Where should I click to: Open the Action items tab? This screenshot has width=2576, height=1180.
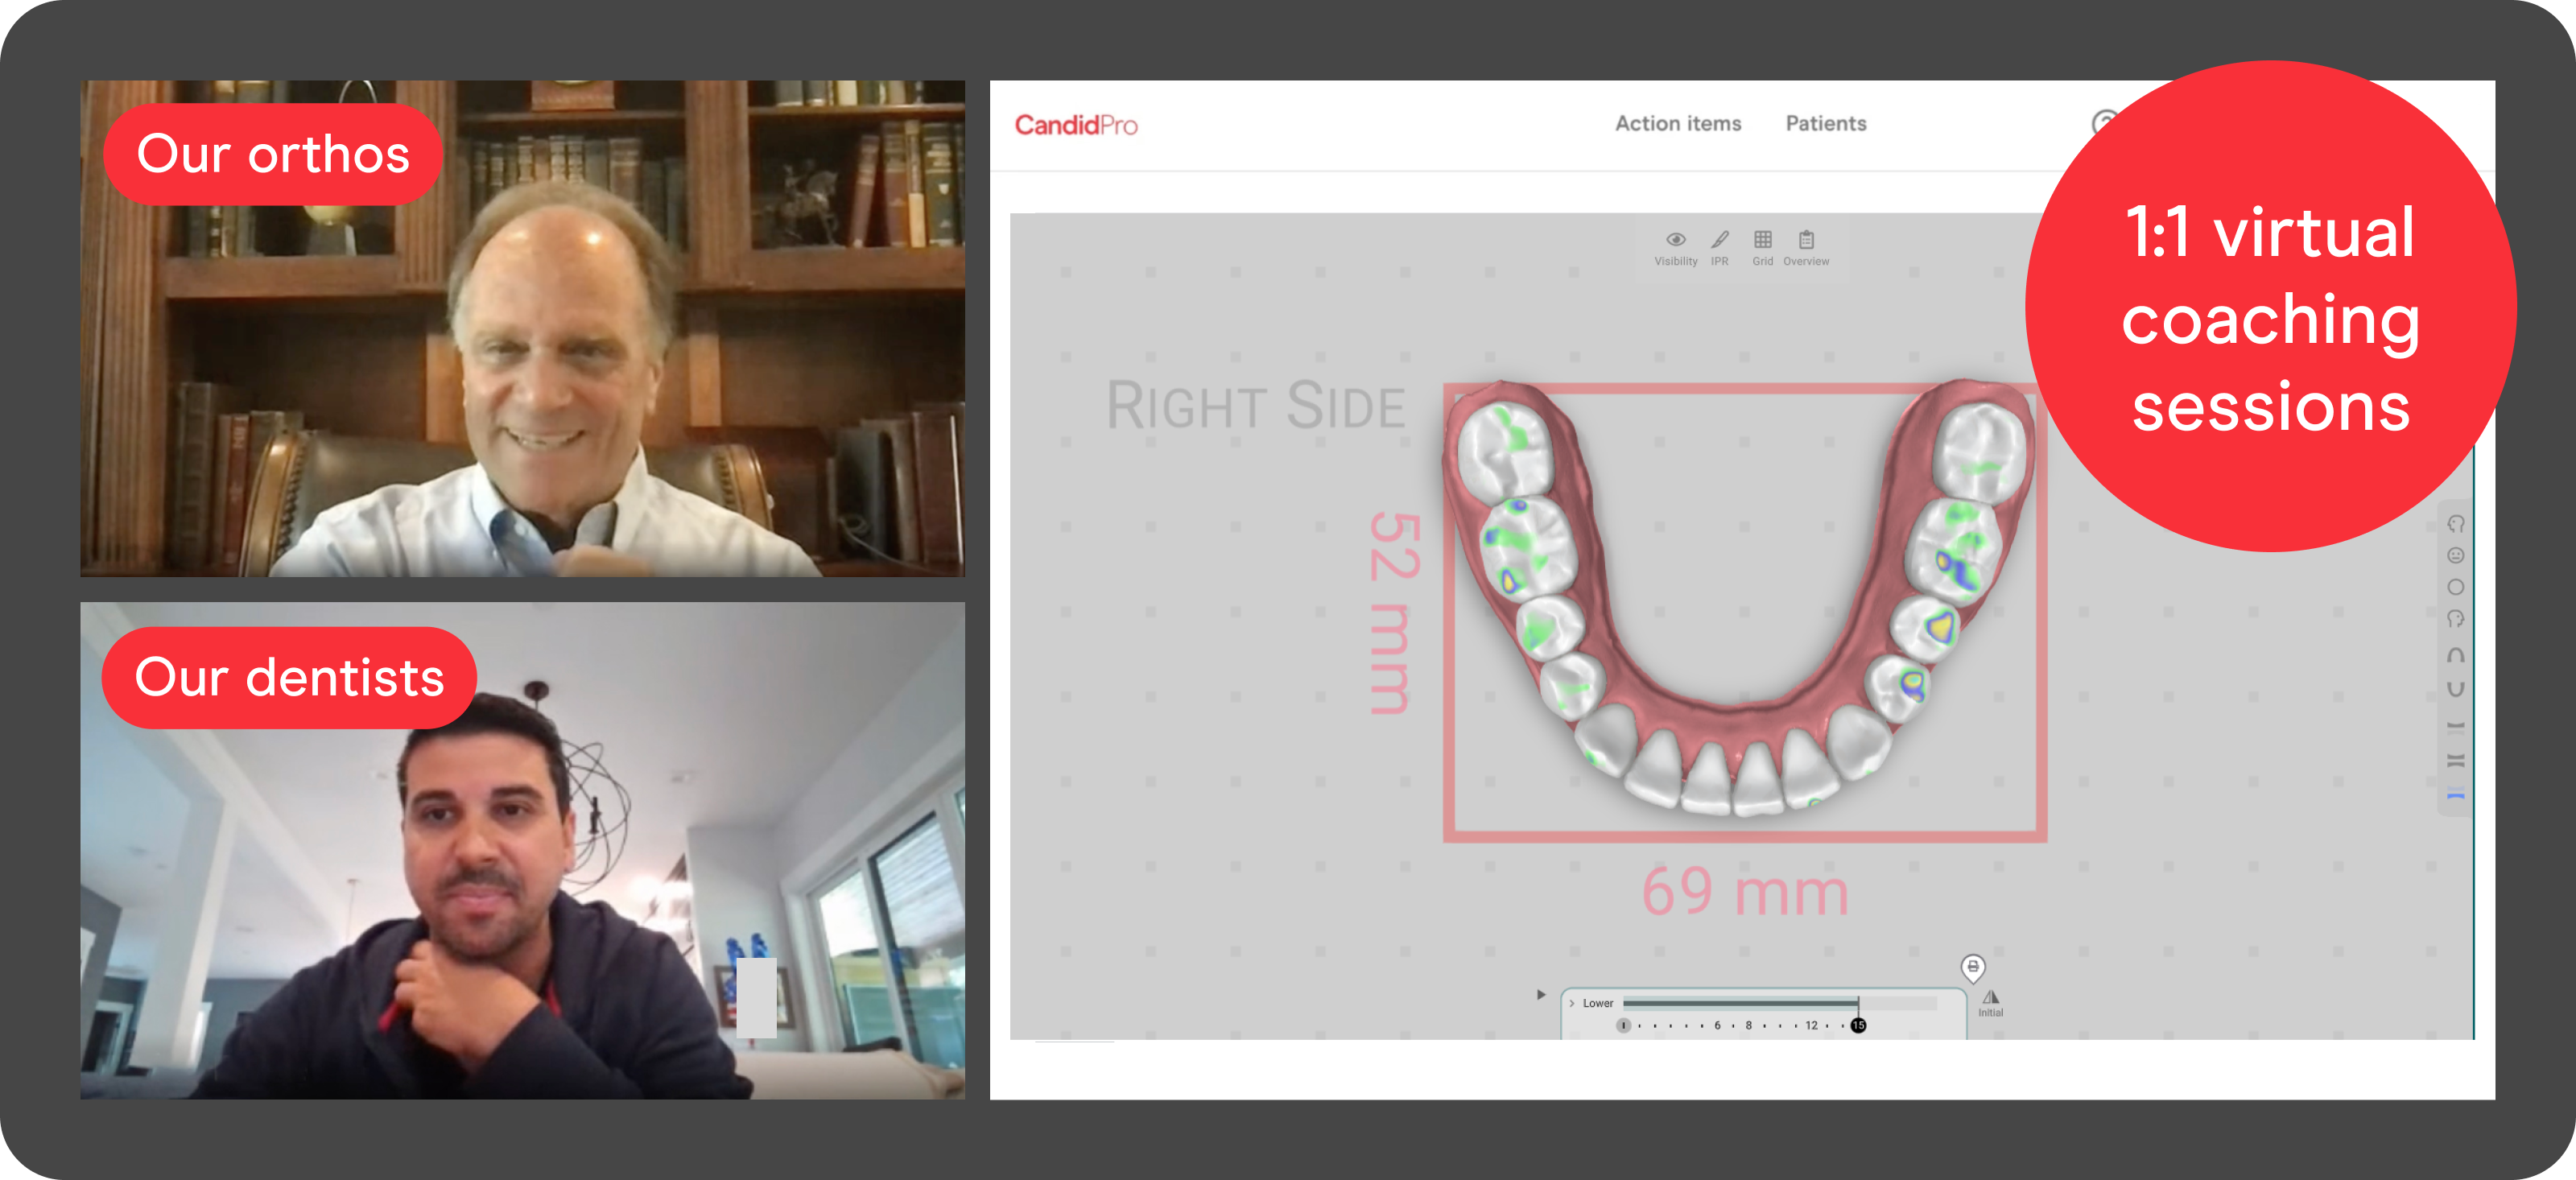click(x=1678, y=123)
